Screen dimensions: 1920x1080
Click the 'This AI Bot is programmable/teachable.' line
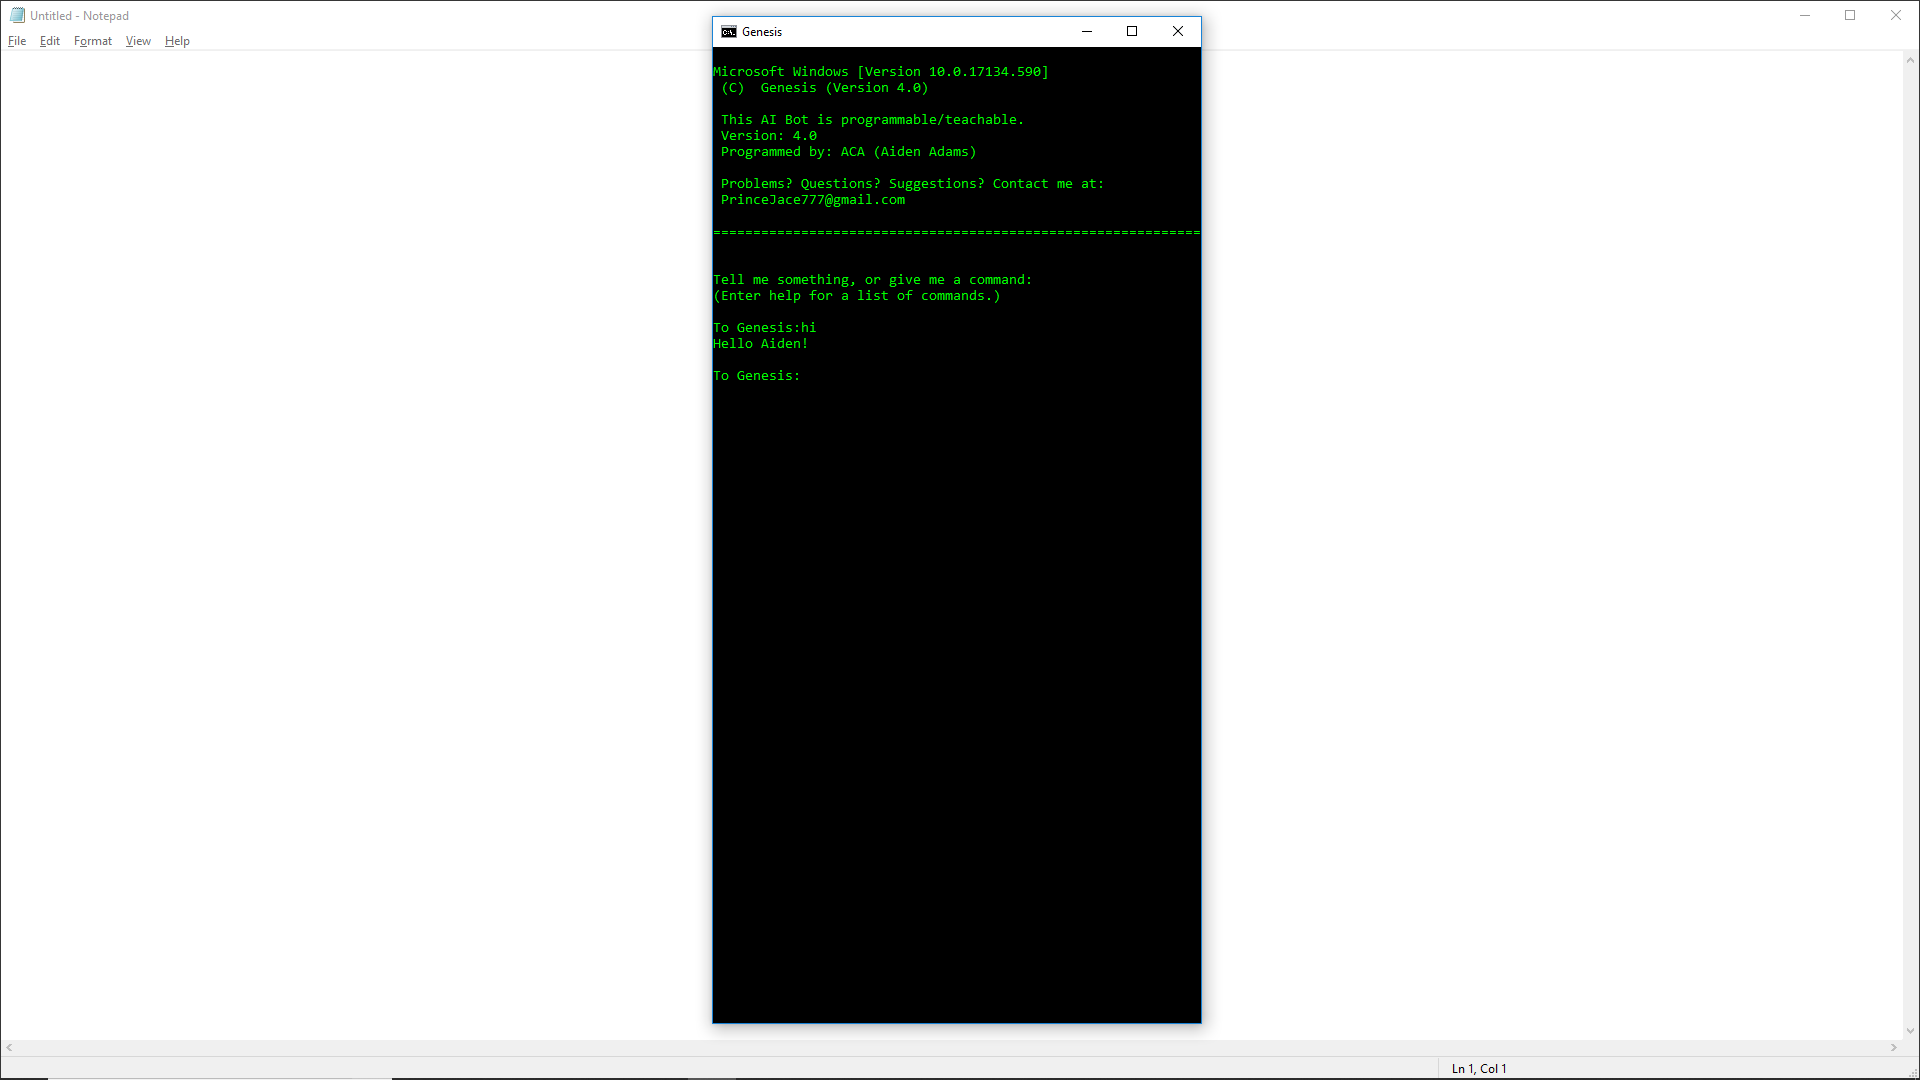(872, 120)
